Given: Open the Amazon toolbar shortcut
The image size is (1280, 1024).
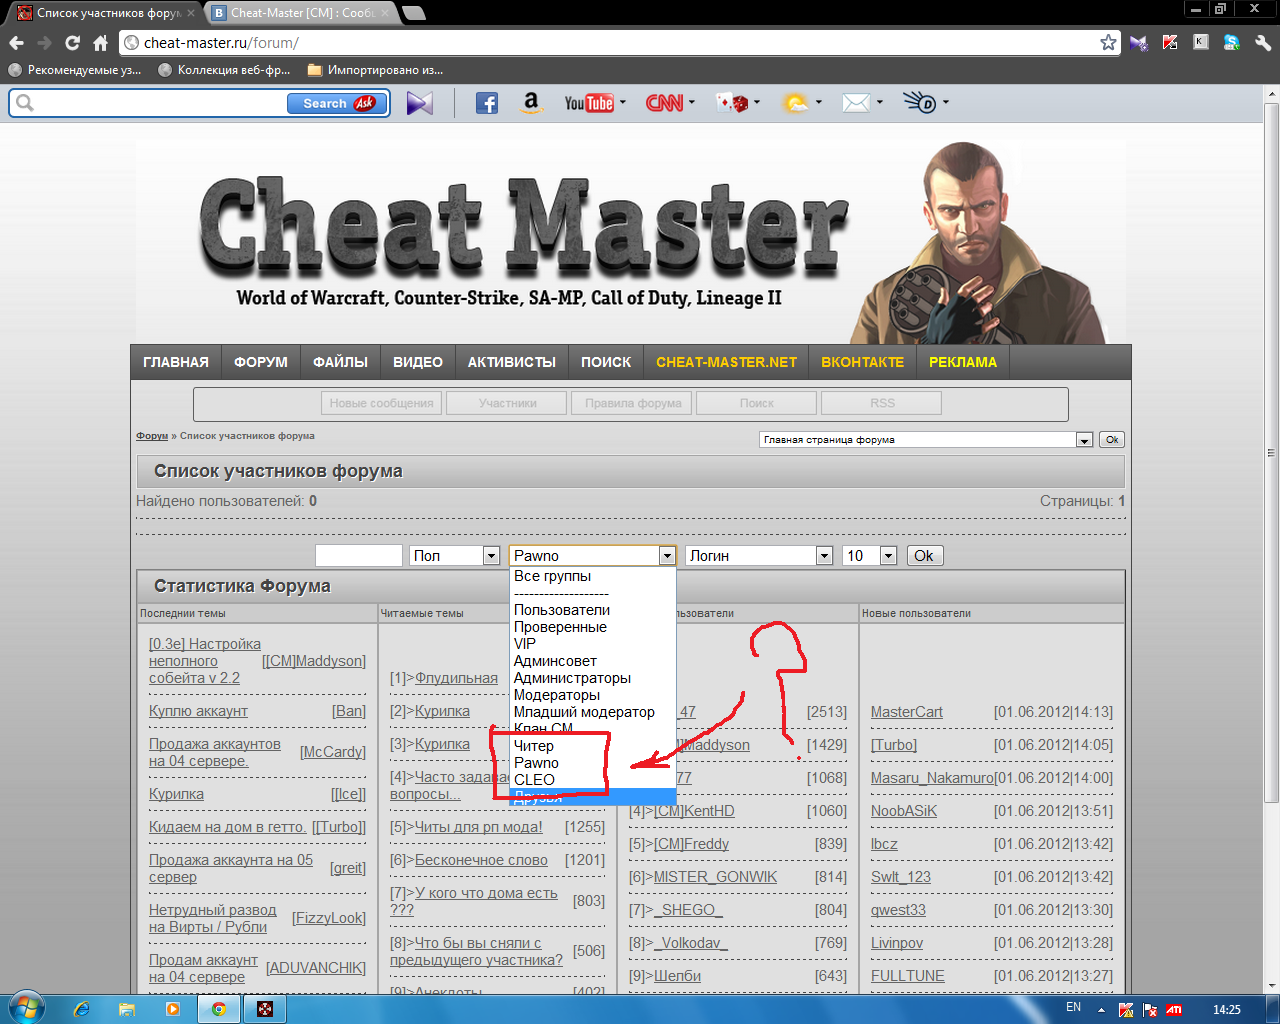Looking at the screenshot, I should [531, 103].
